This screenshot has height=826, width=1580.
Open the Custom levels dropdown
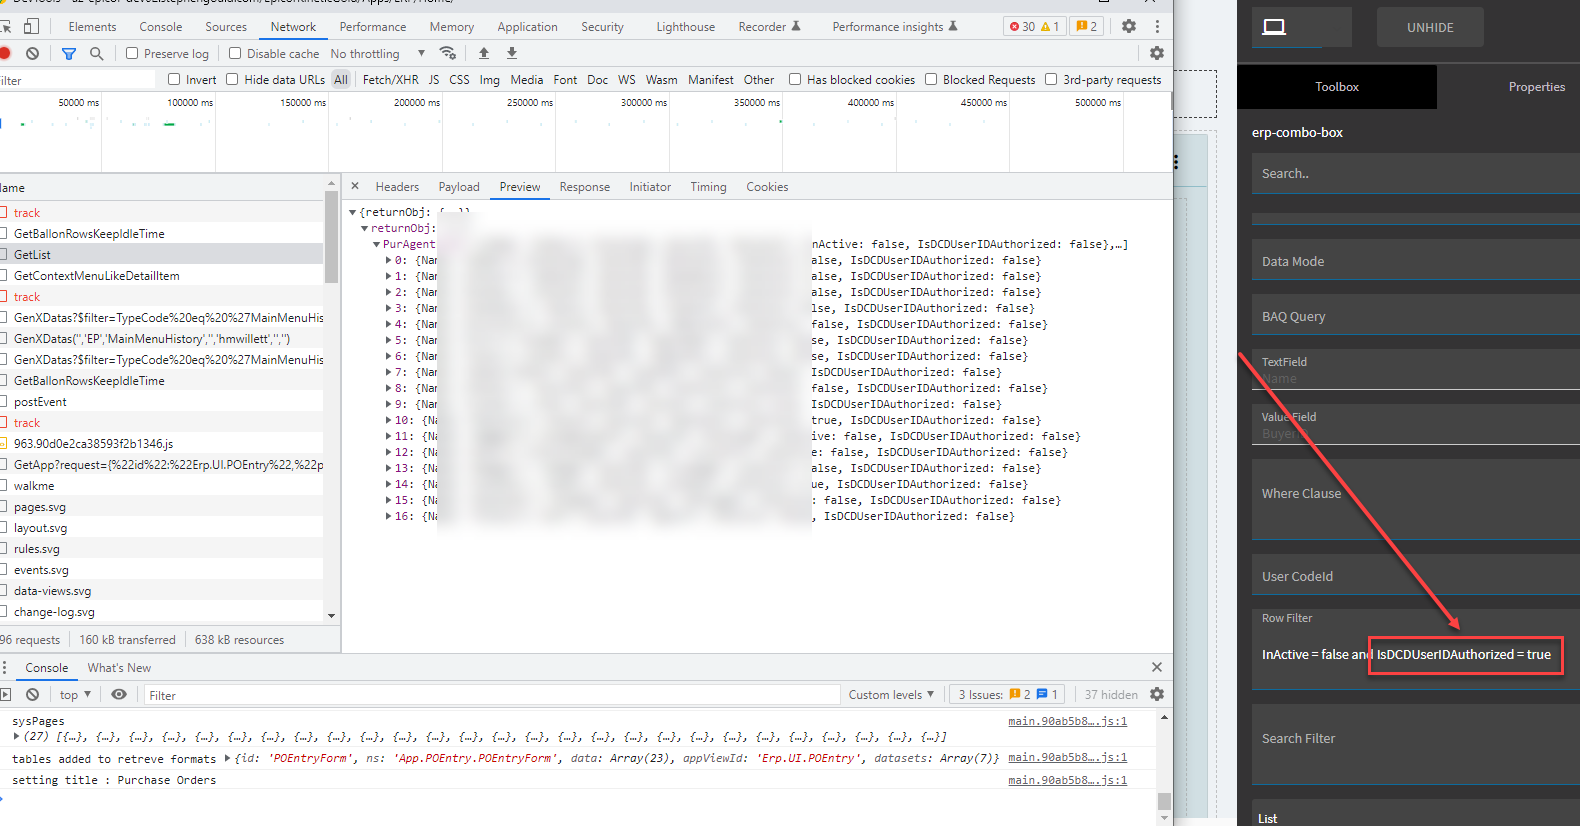tap(891, 694)
